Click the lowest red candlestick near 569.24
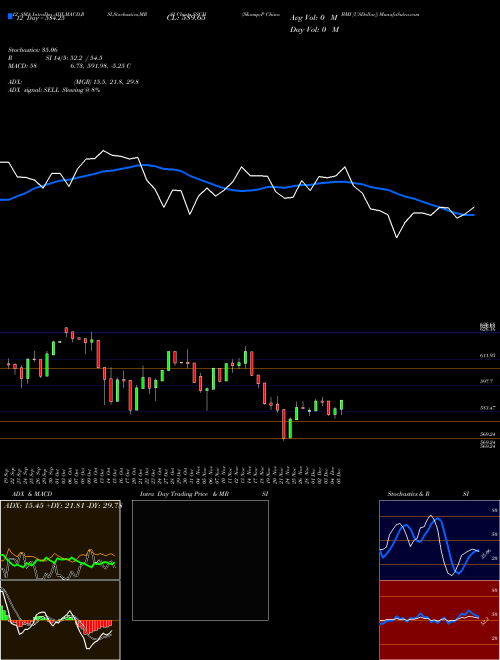Viewport: 500px width, 660px height. click(284, 424)
